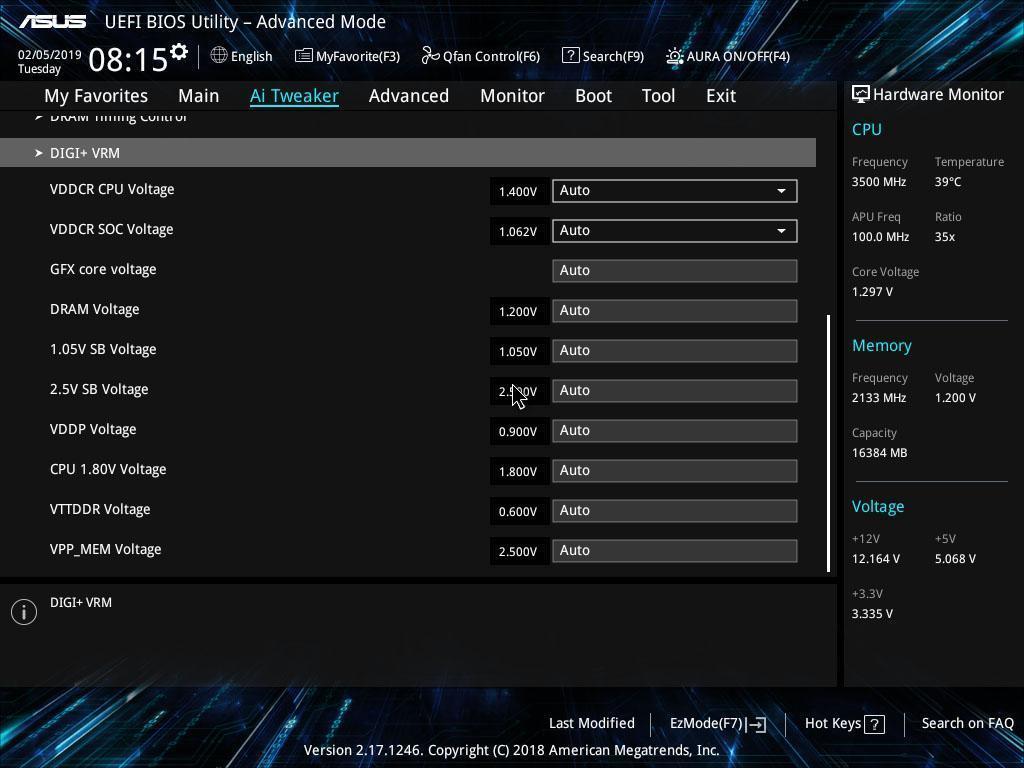The image size is (1024, 768).
Task: Select the Ai Tweaker tab
Action: click(x=294, y=96)
